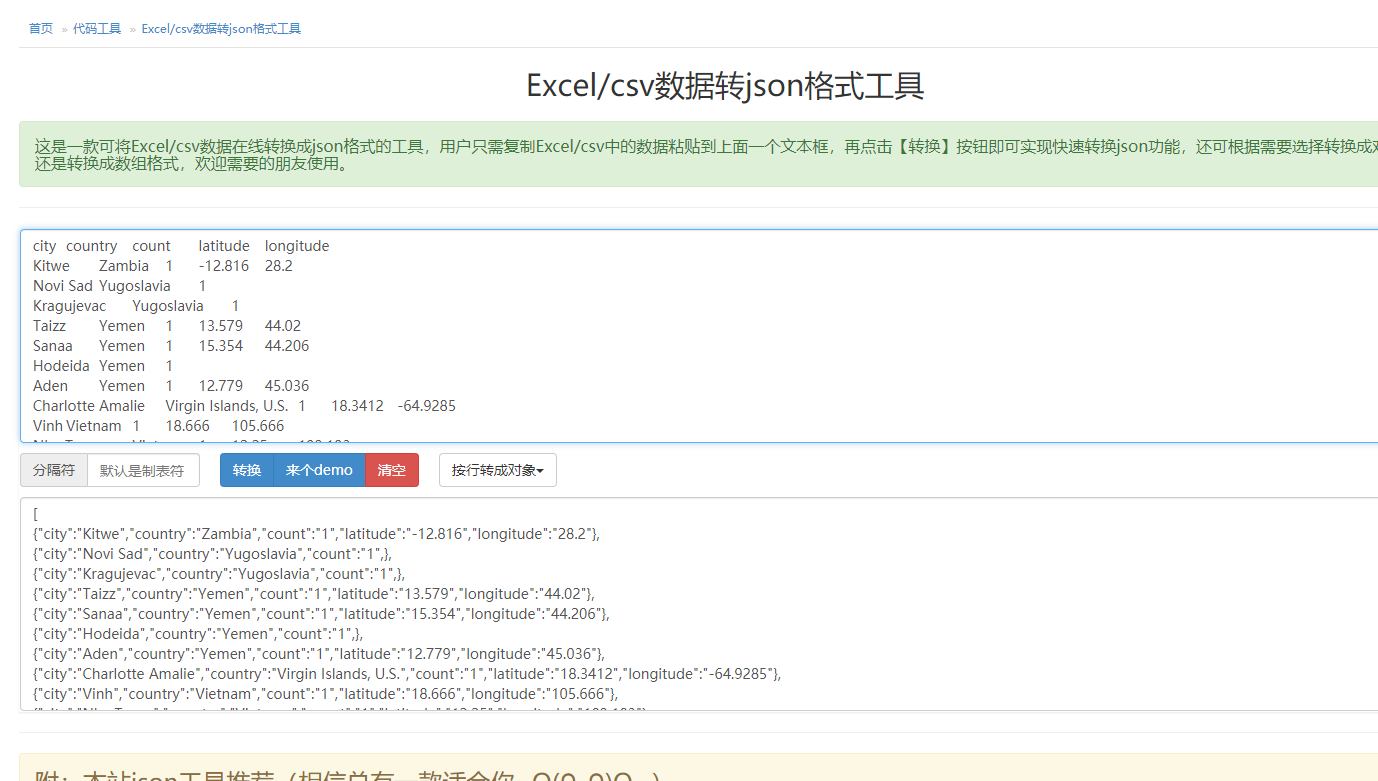Click the page heading Excel/csv数据转json格式工具
This screenshot has width=1378, height=781.
(725, 86)
